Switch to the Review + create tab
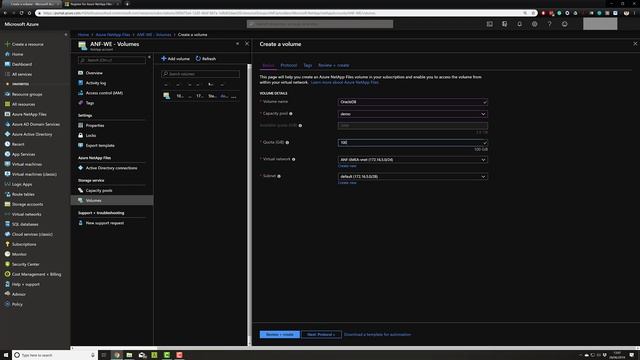This screenshot has width=640, height=360. (x=333, y=65)
